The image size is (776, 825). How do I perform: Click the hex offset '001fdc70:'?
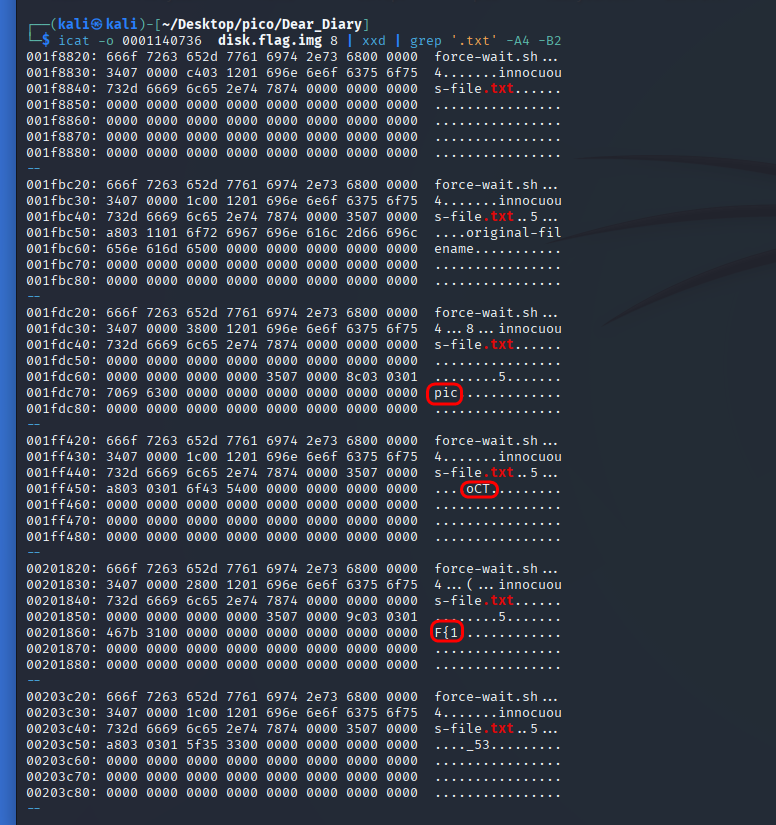coord(62,393)
